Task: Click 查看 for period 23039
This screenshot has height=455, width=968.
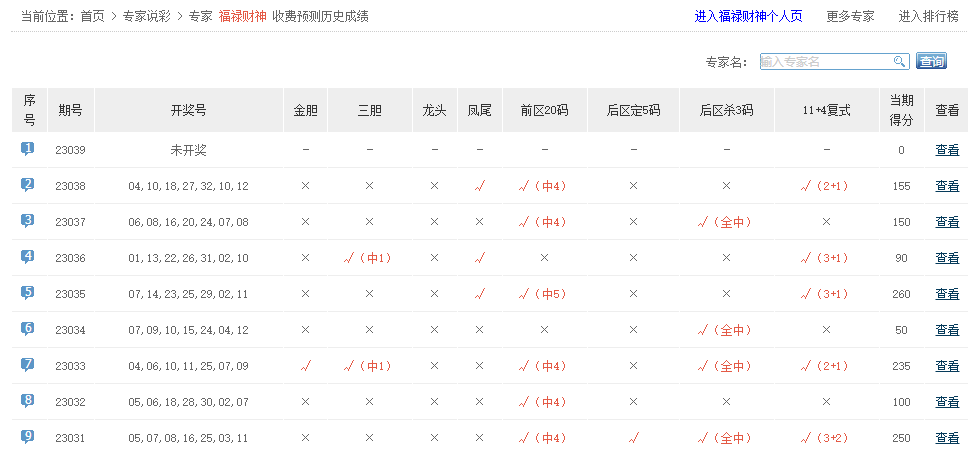Action: [x=946, y=150]
